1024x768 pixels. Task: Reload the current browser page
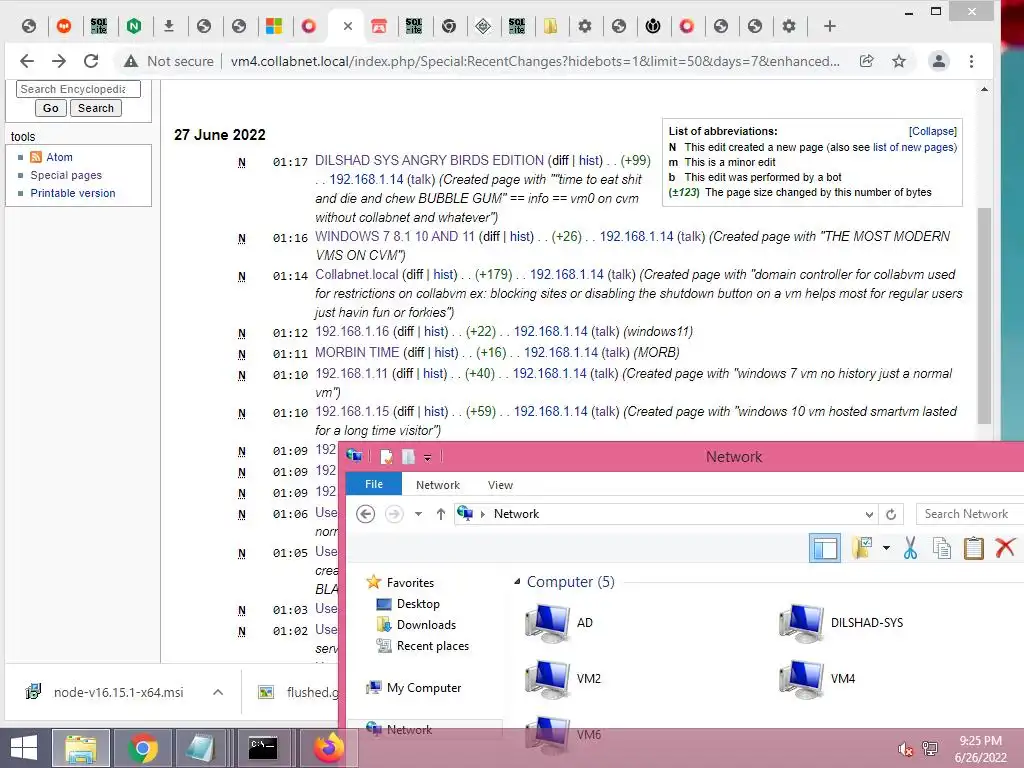(91, 61)
